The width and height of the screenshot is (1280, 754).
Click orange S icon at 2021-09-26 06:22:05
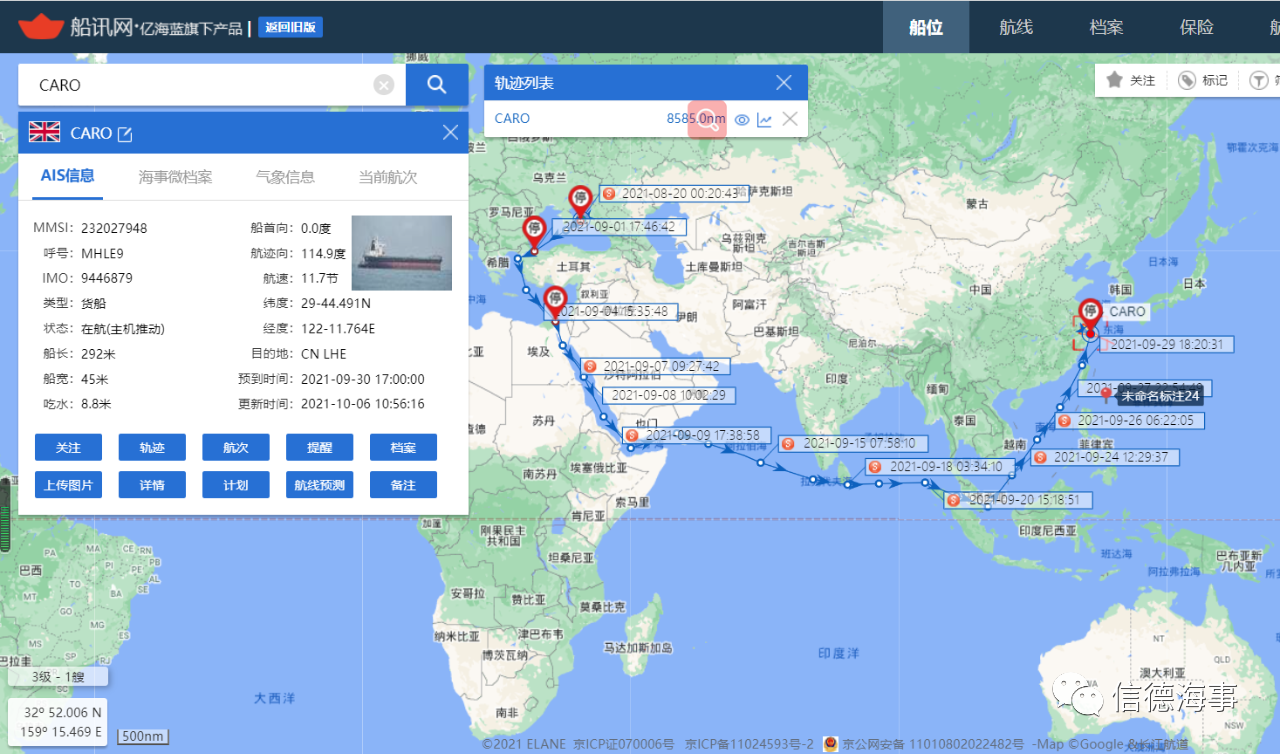(1064, 421)
